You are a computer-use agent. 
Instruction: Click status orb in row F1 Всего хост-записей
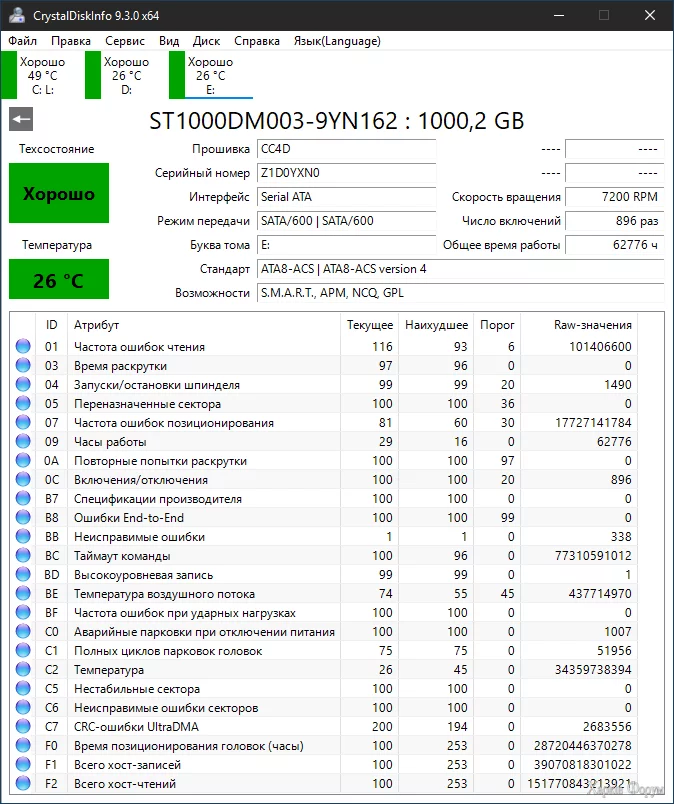(x=23, y=763)
